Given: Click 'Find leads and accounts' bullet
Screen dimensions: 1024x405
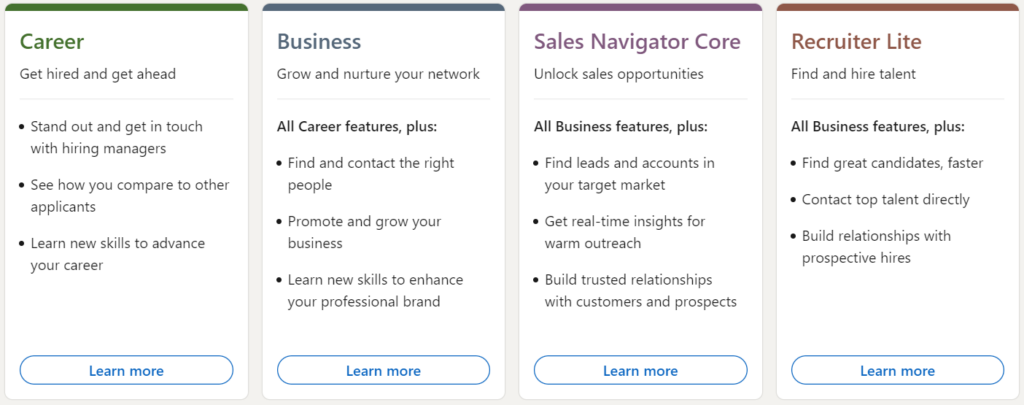Looking at the screenshot, I should coord(629,173).
